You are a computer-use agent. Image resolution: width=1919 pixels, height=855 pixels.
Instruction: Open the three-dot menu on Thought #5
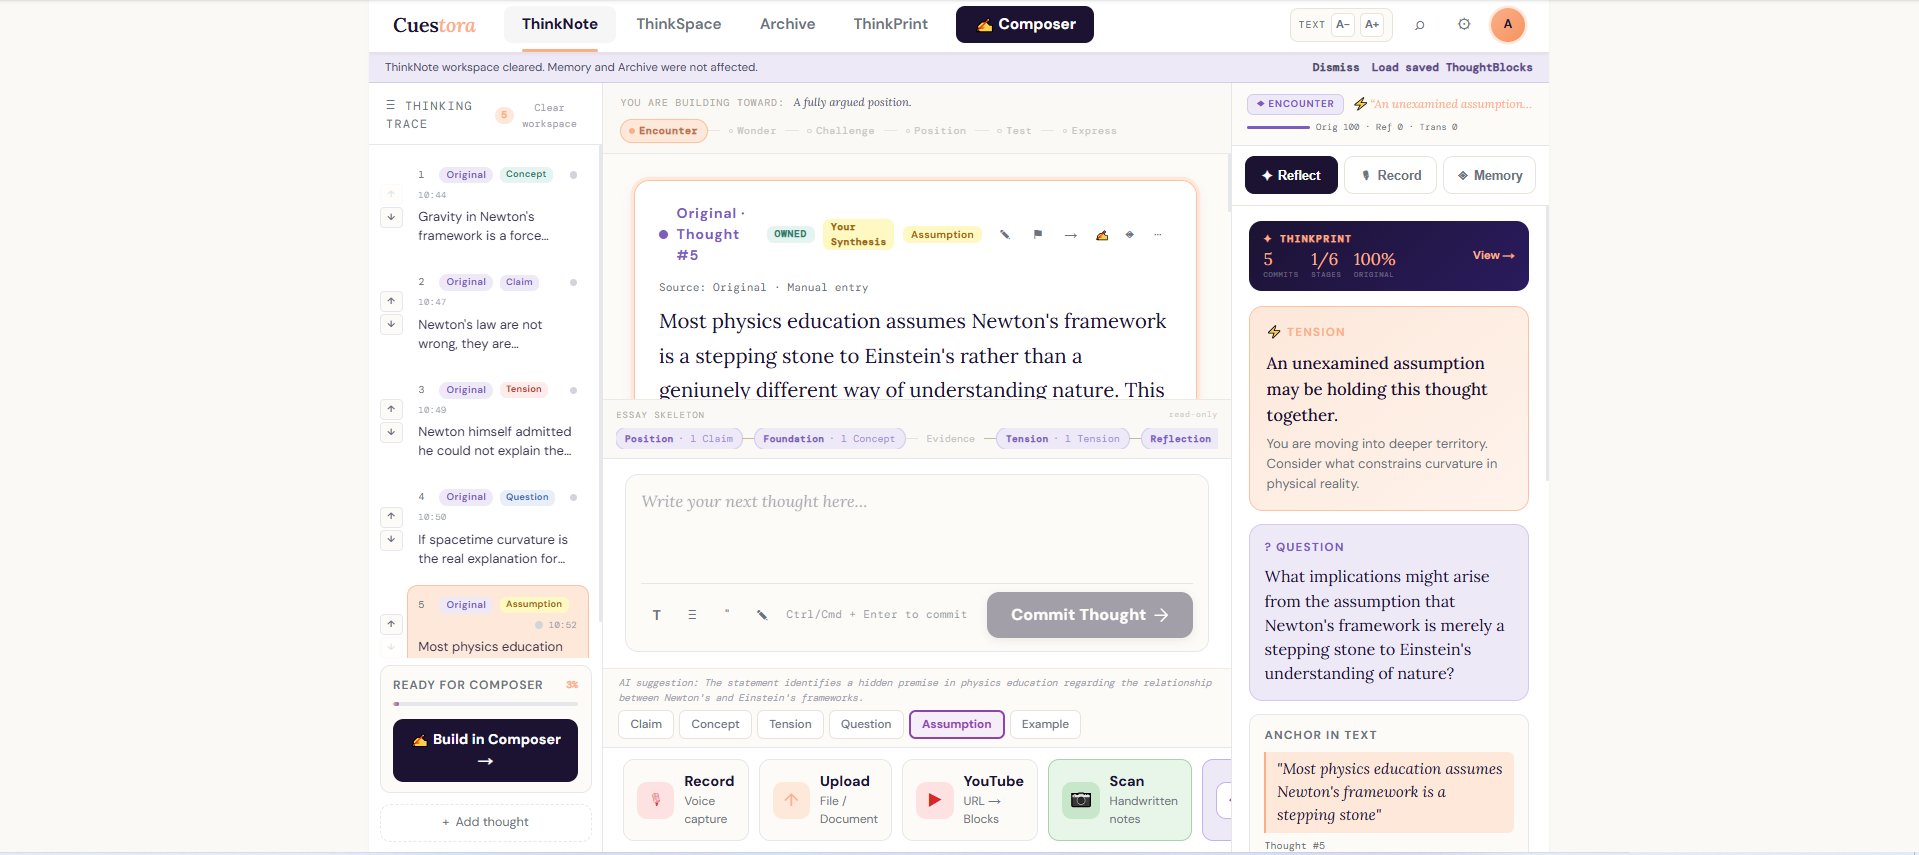(x=1158, y=234)
